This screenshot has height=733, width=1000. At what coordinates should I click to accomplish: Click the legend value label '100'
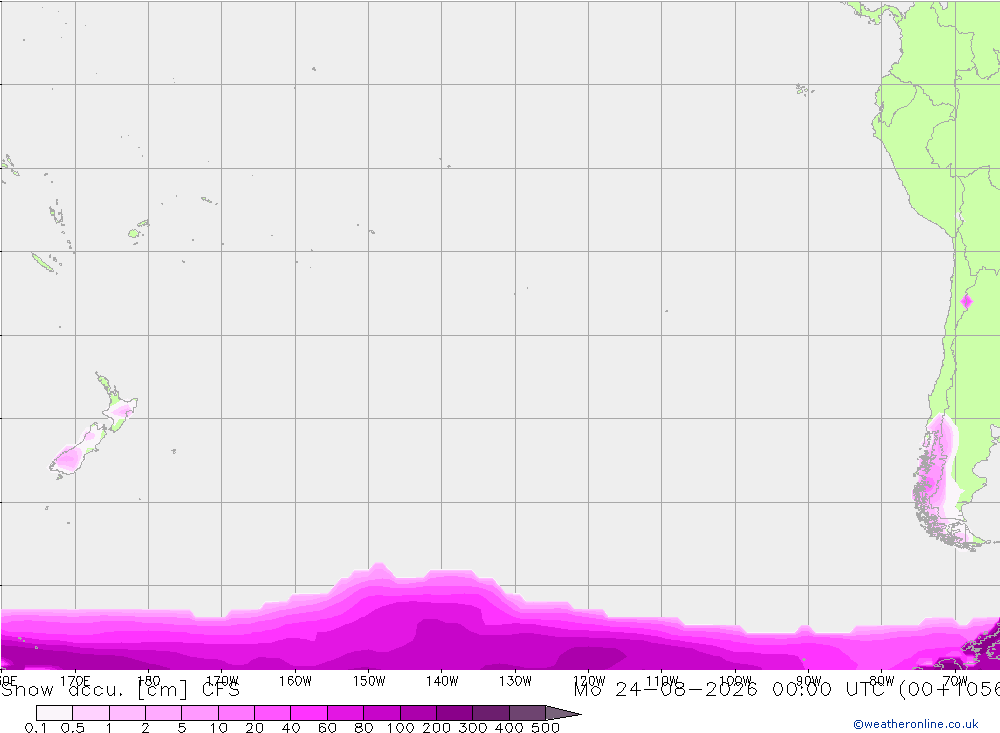coord(401,728)
